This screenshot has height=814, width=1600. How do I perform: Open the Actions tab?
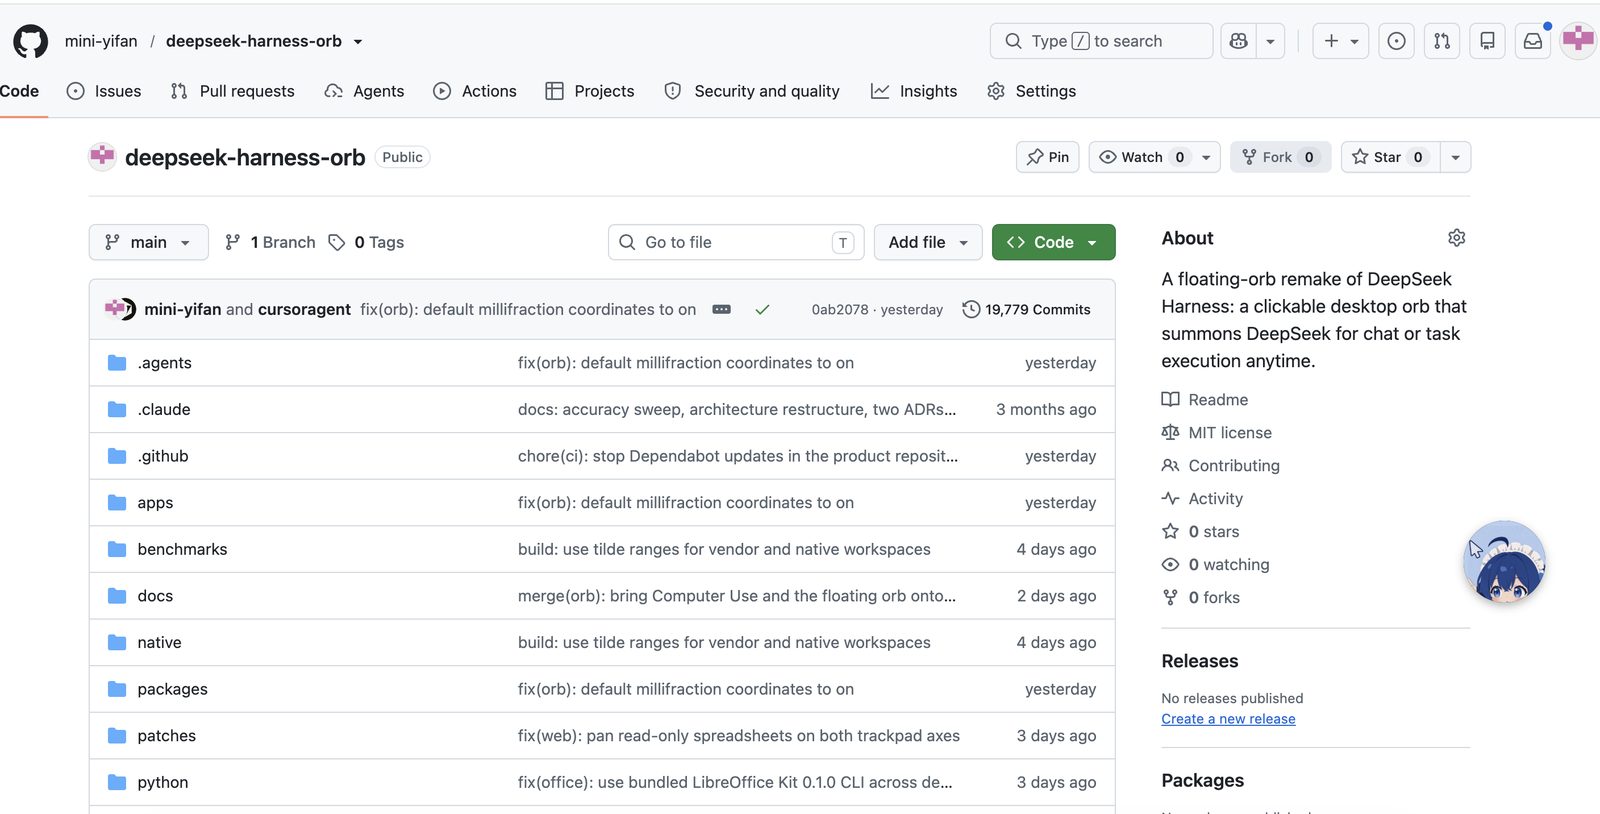474,91
